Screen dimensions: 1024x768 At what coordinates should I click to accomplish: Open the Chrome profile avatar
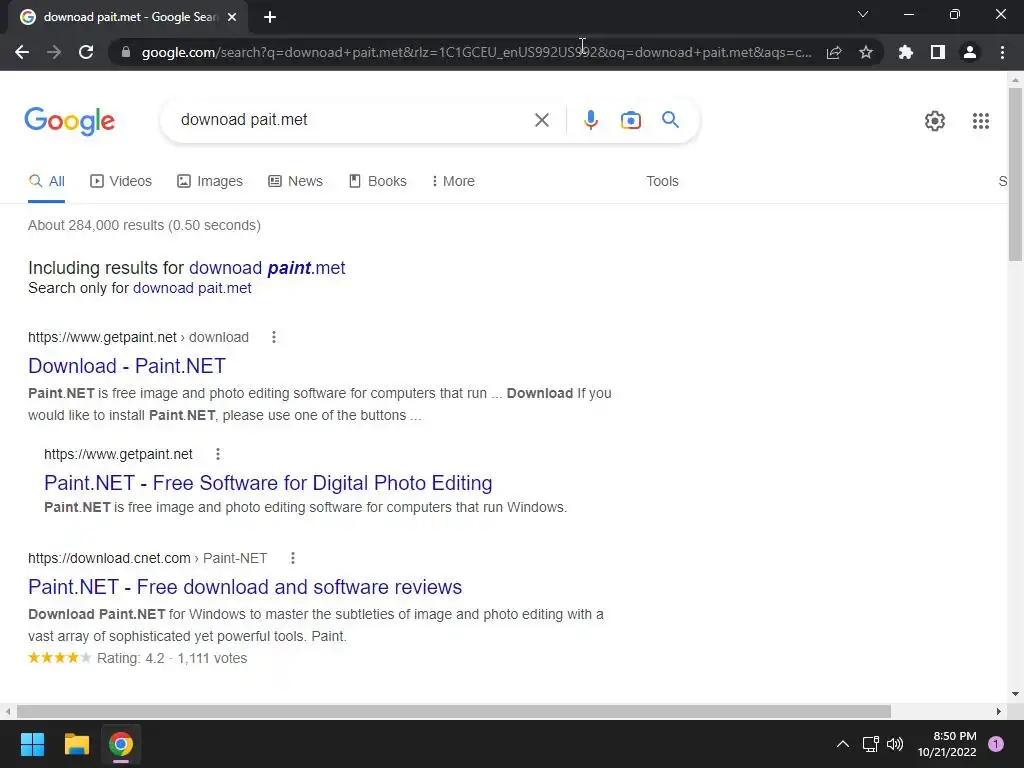[970, 52]
